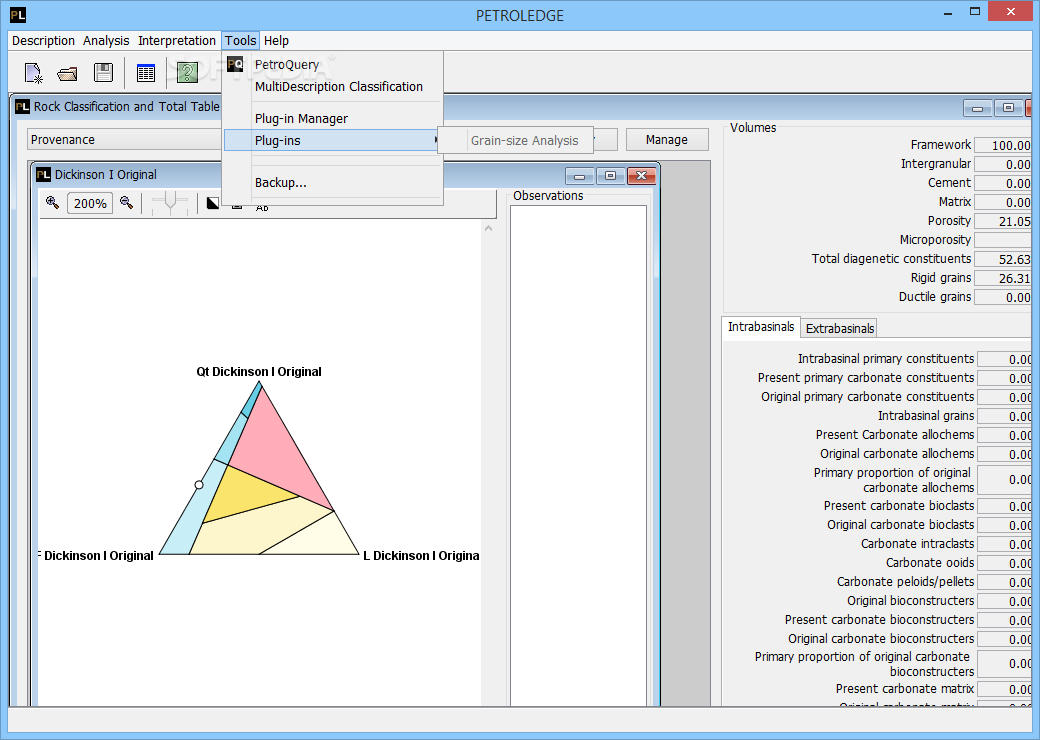Open the table view toolbar icon
1040x740 pixels.
[x=145, y=73]
